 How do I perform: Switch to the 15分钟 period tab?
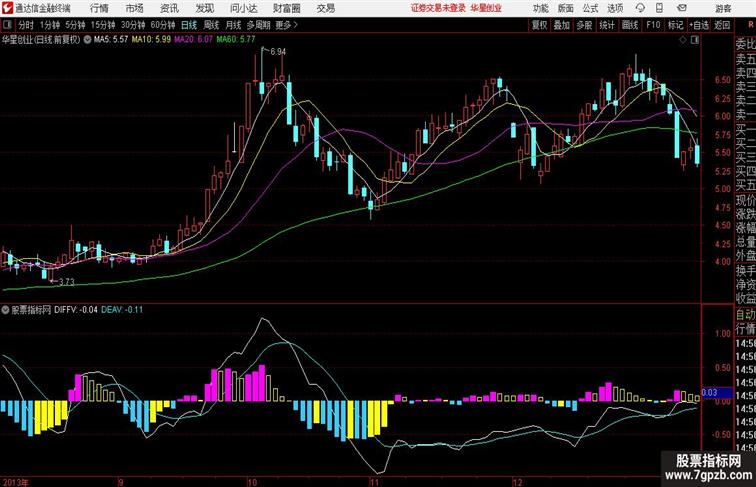103,25
